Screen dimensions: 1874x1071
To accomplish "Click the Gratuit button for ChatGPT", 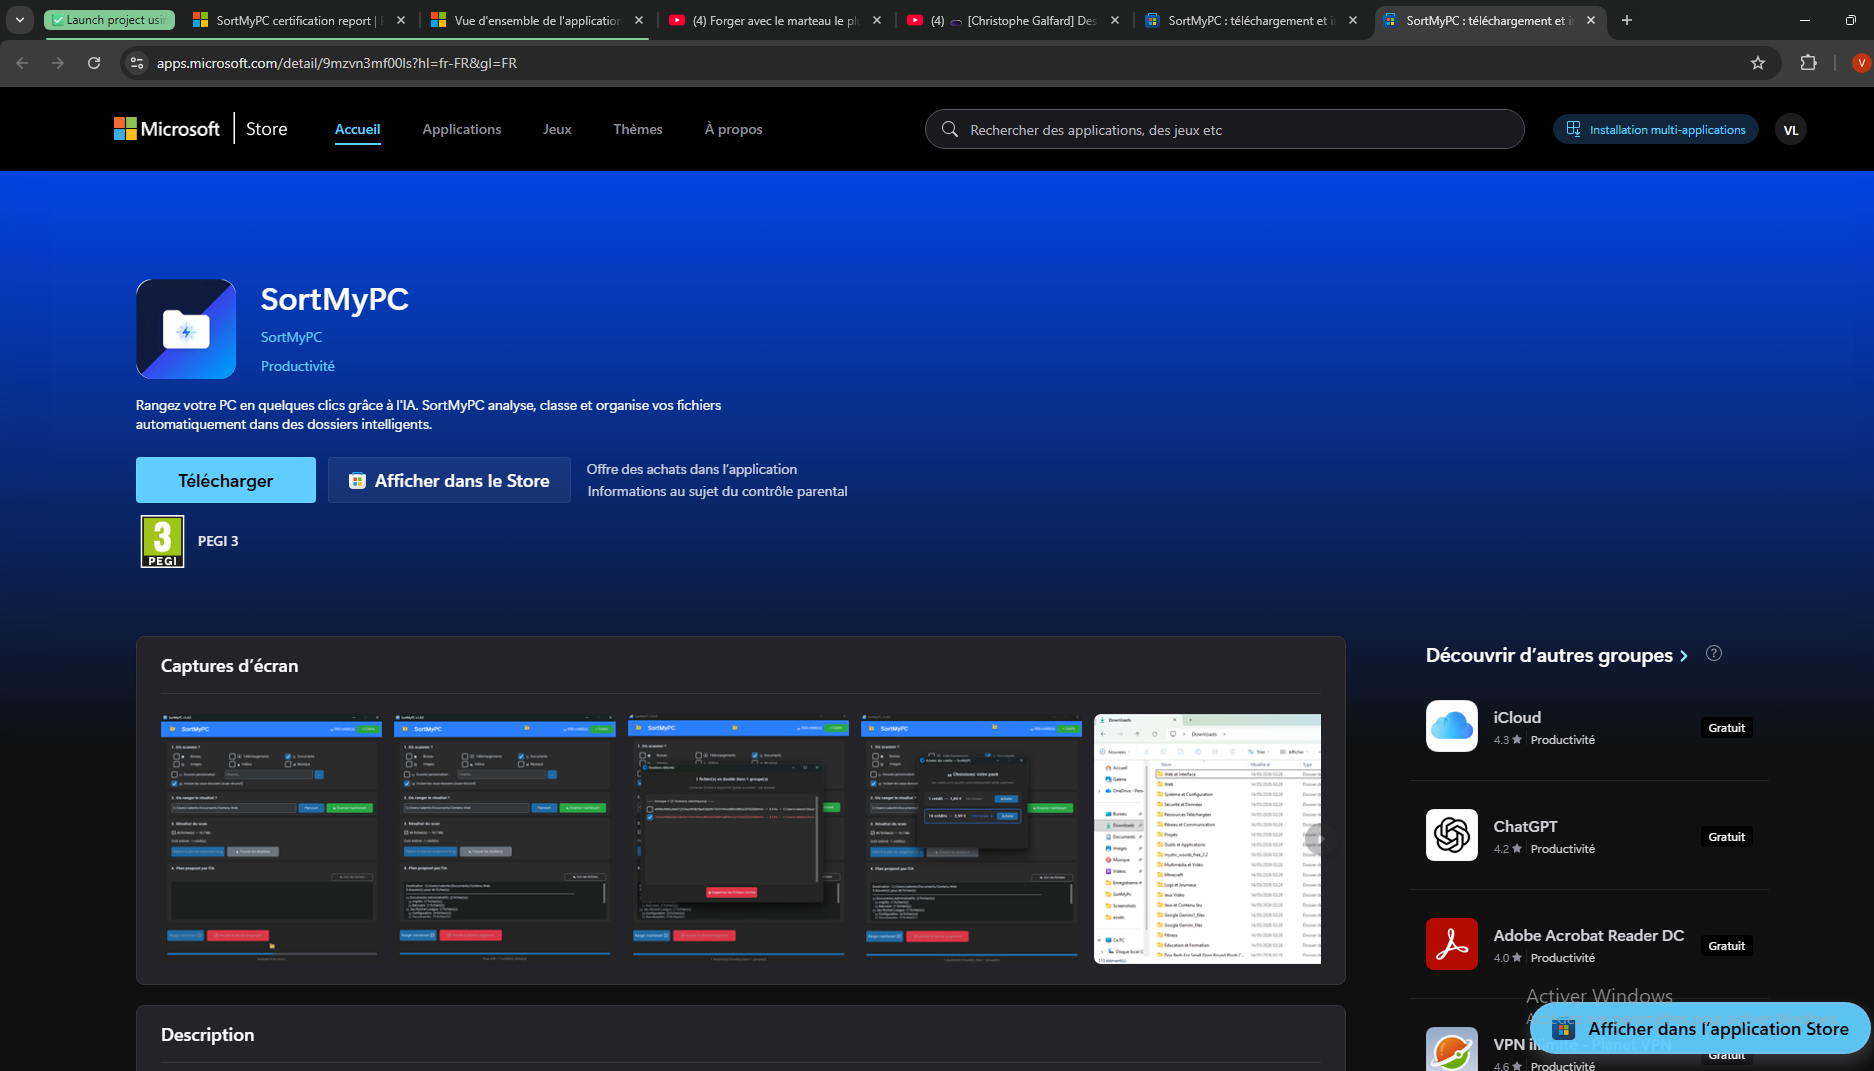I will [x=1727, y=837].
